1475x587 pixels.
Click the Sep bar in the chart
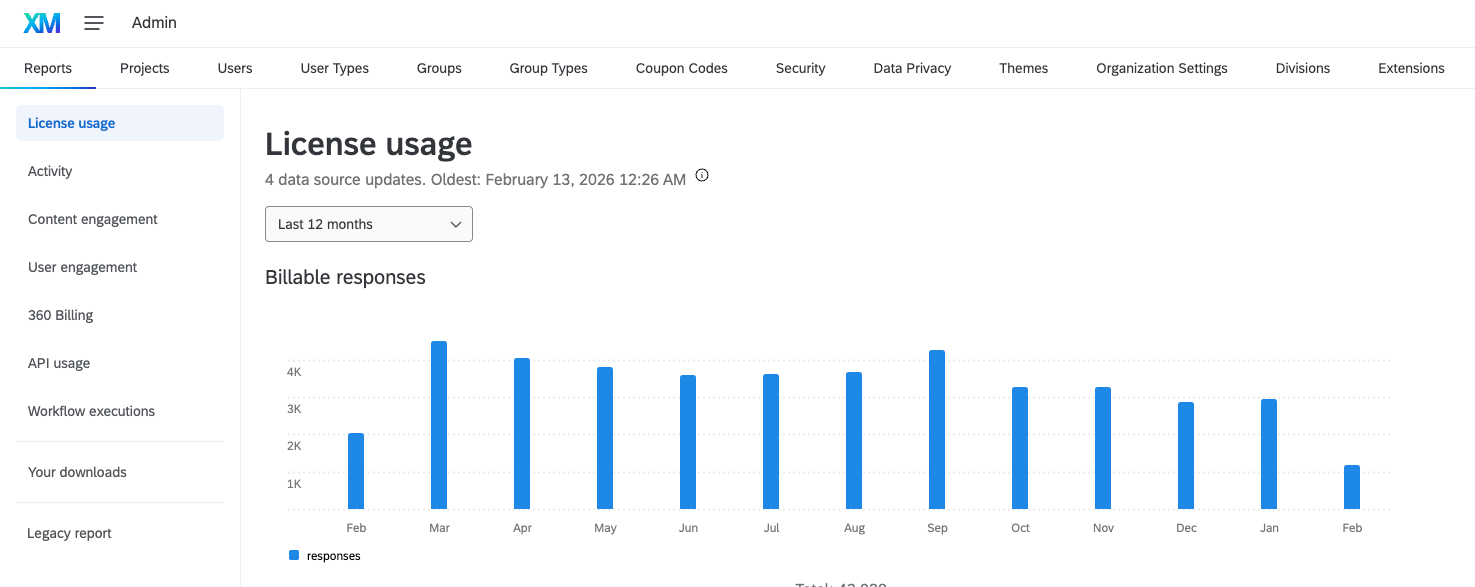pos(936,430)
